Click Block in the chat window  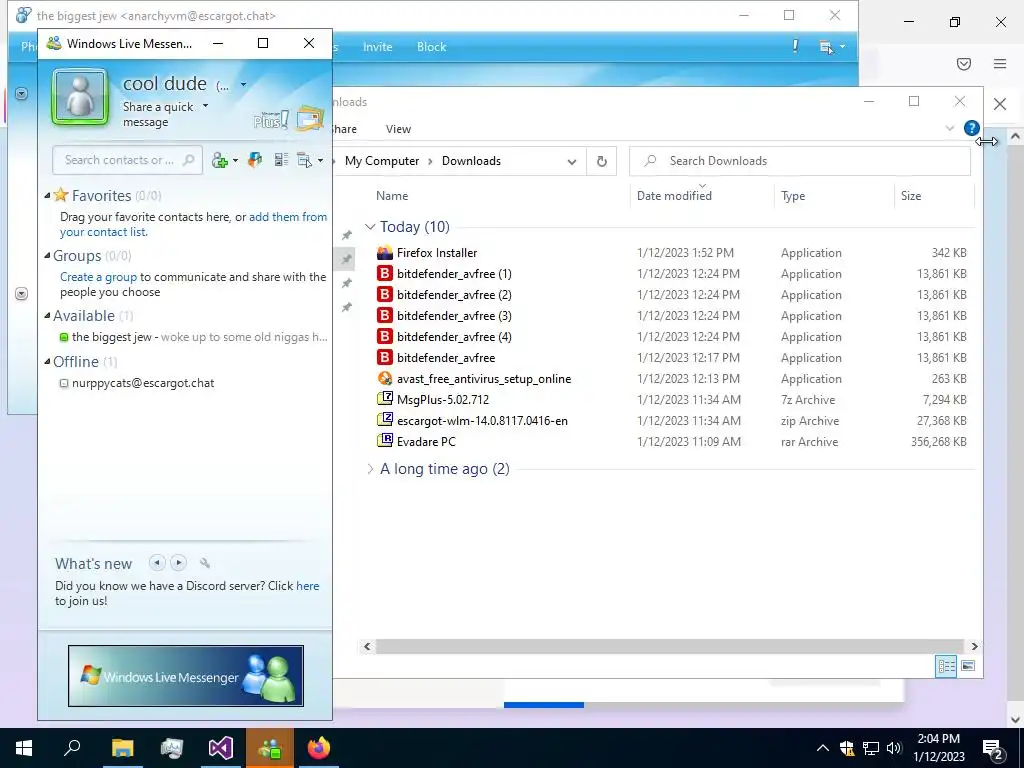point(431,47)
